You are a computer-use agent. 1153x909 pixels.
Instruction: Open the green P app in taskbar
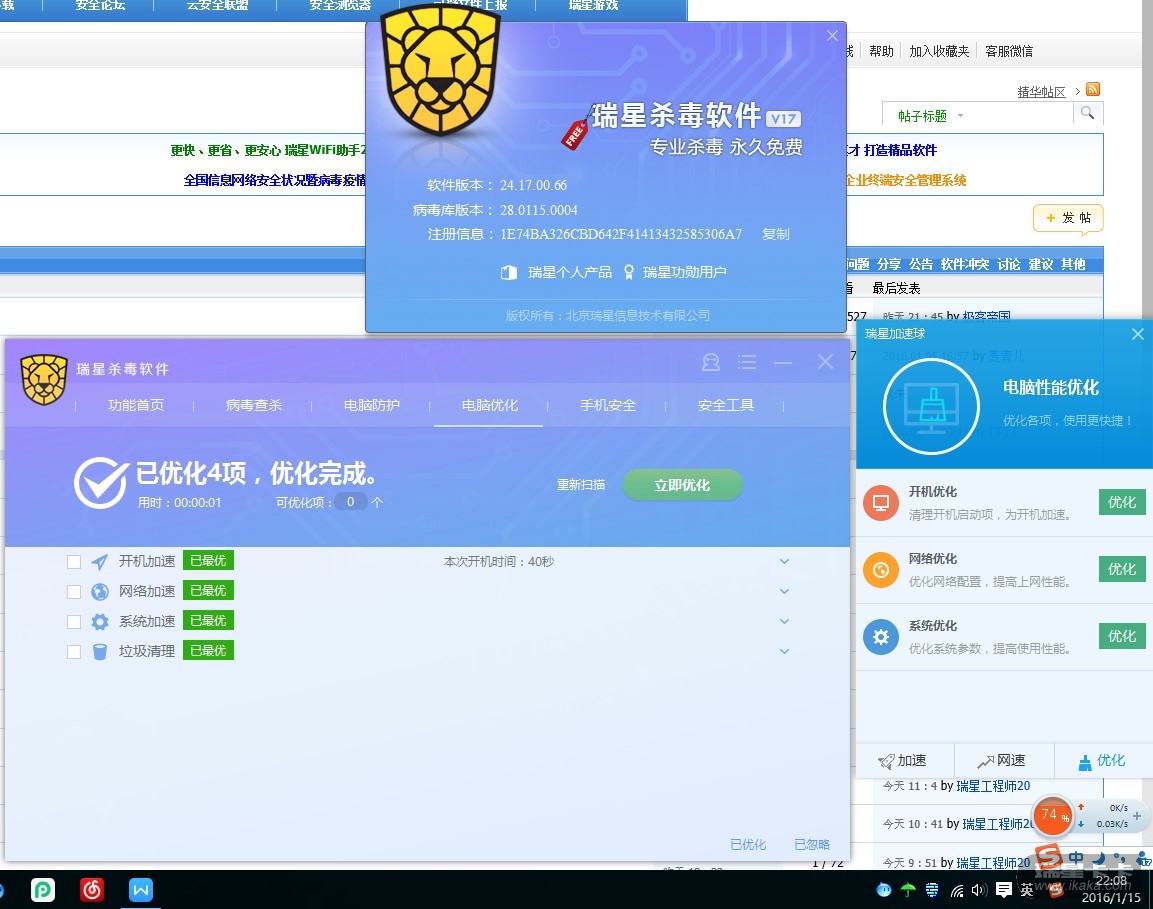[43, 890]
